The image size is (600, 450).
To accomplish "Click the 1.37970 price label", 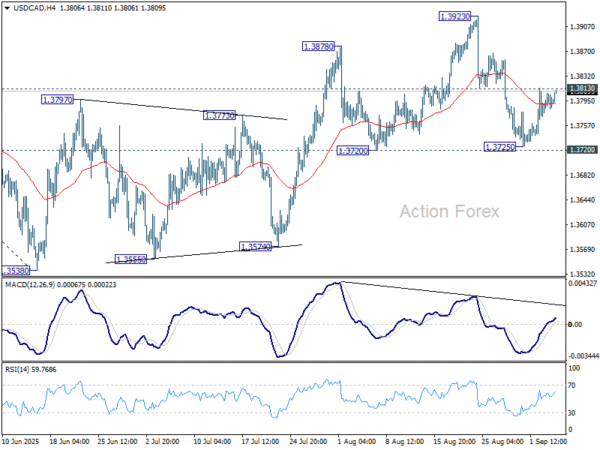I will tap(57, 100).
